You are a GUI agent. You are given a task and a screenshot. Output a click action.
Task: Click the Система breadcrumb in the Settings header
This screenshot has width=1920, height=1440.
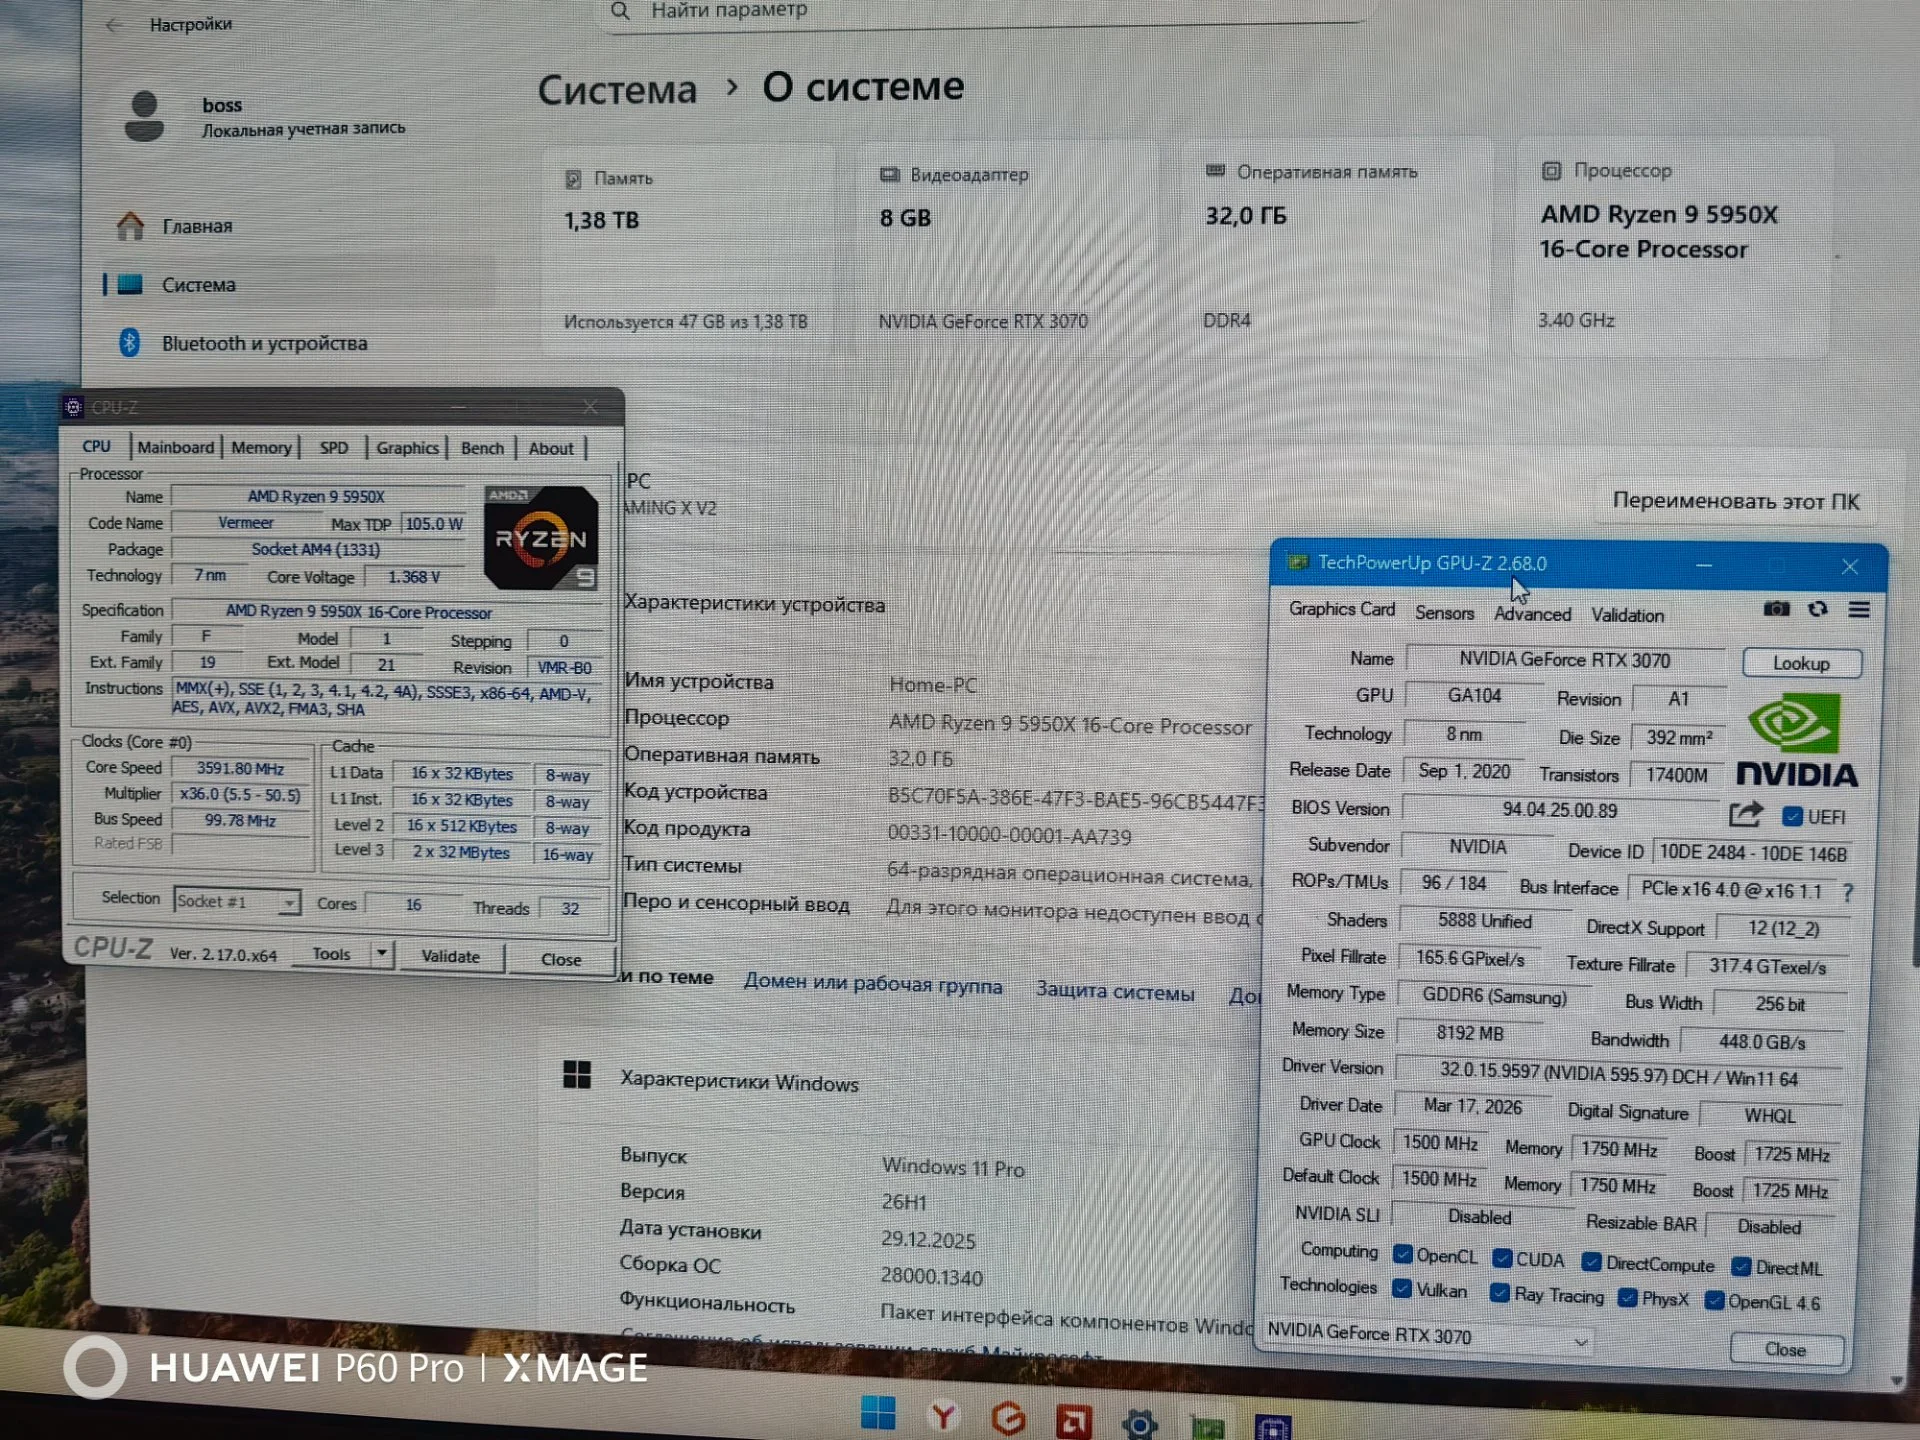[617, 90]
